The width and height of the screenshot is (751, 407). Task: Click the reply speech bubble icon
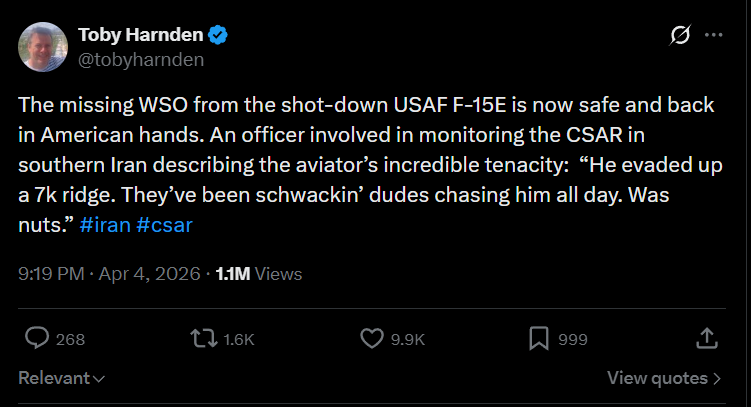pos(37,339)
